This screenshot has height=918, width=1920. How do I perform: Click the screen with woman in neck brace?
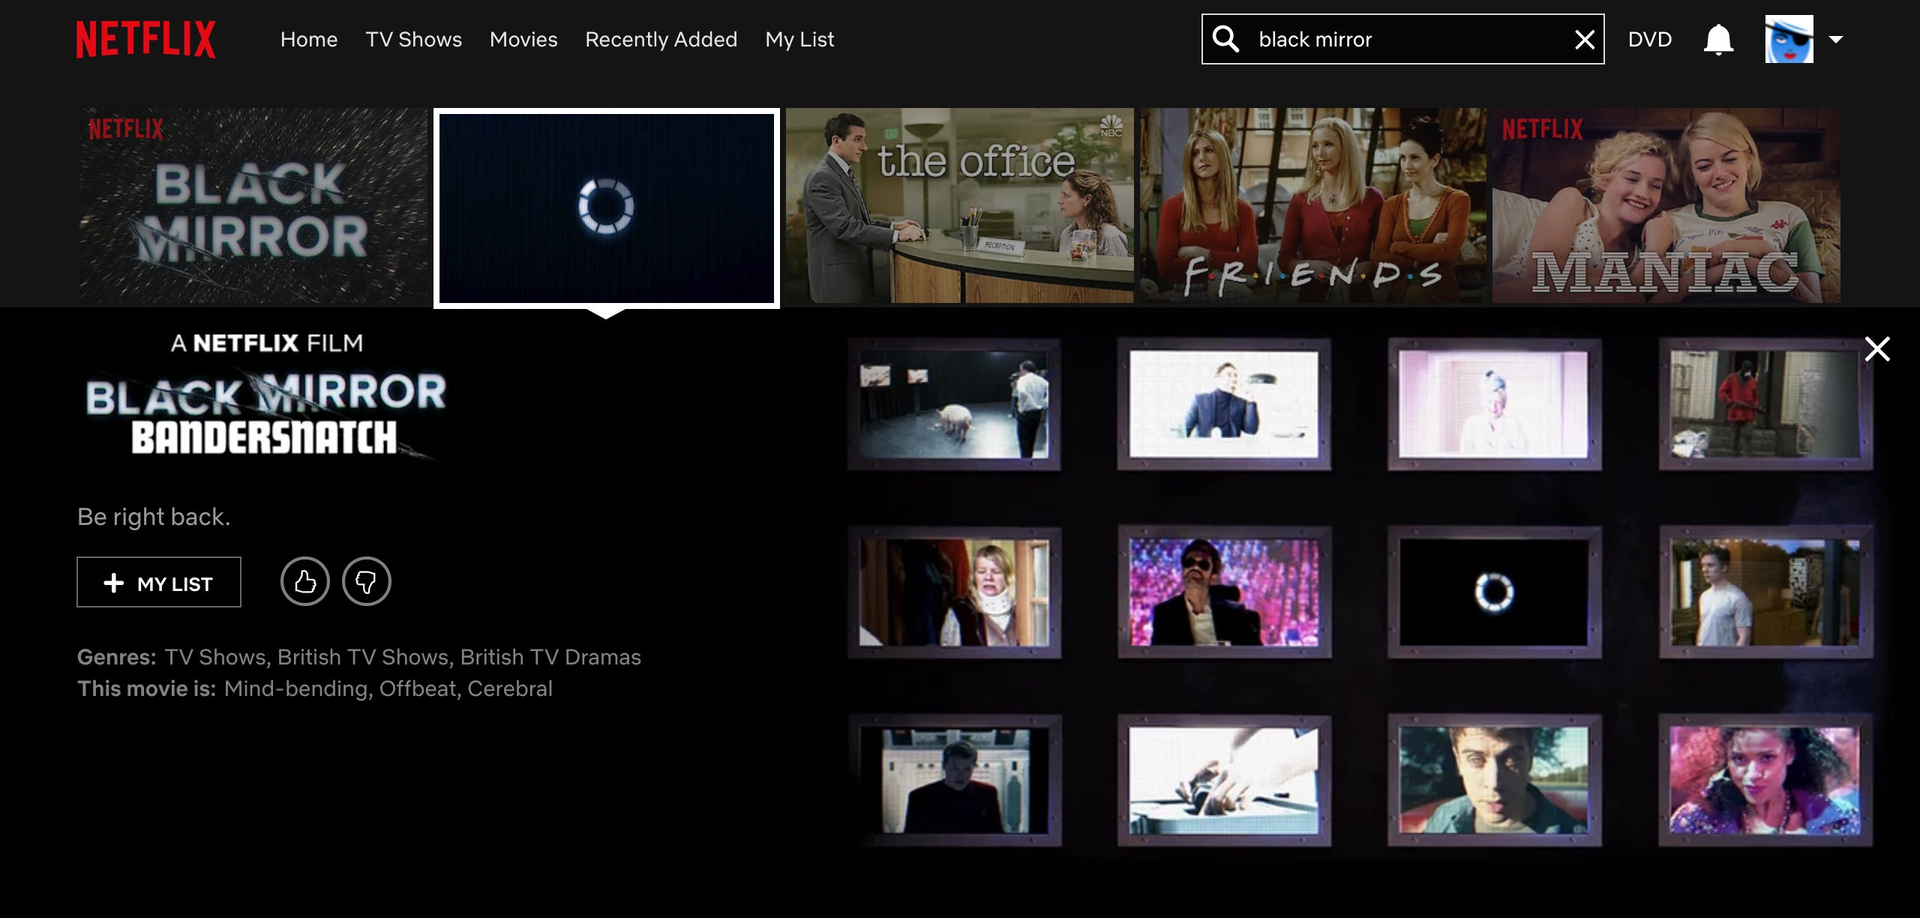954,592
